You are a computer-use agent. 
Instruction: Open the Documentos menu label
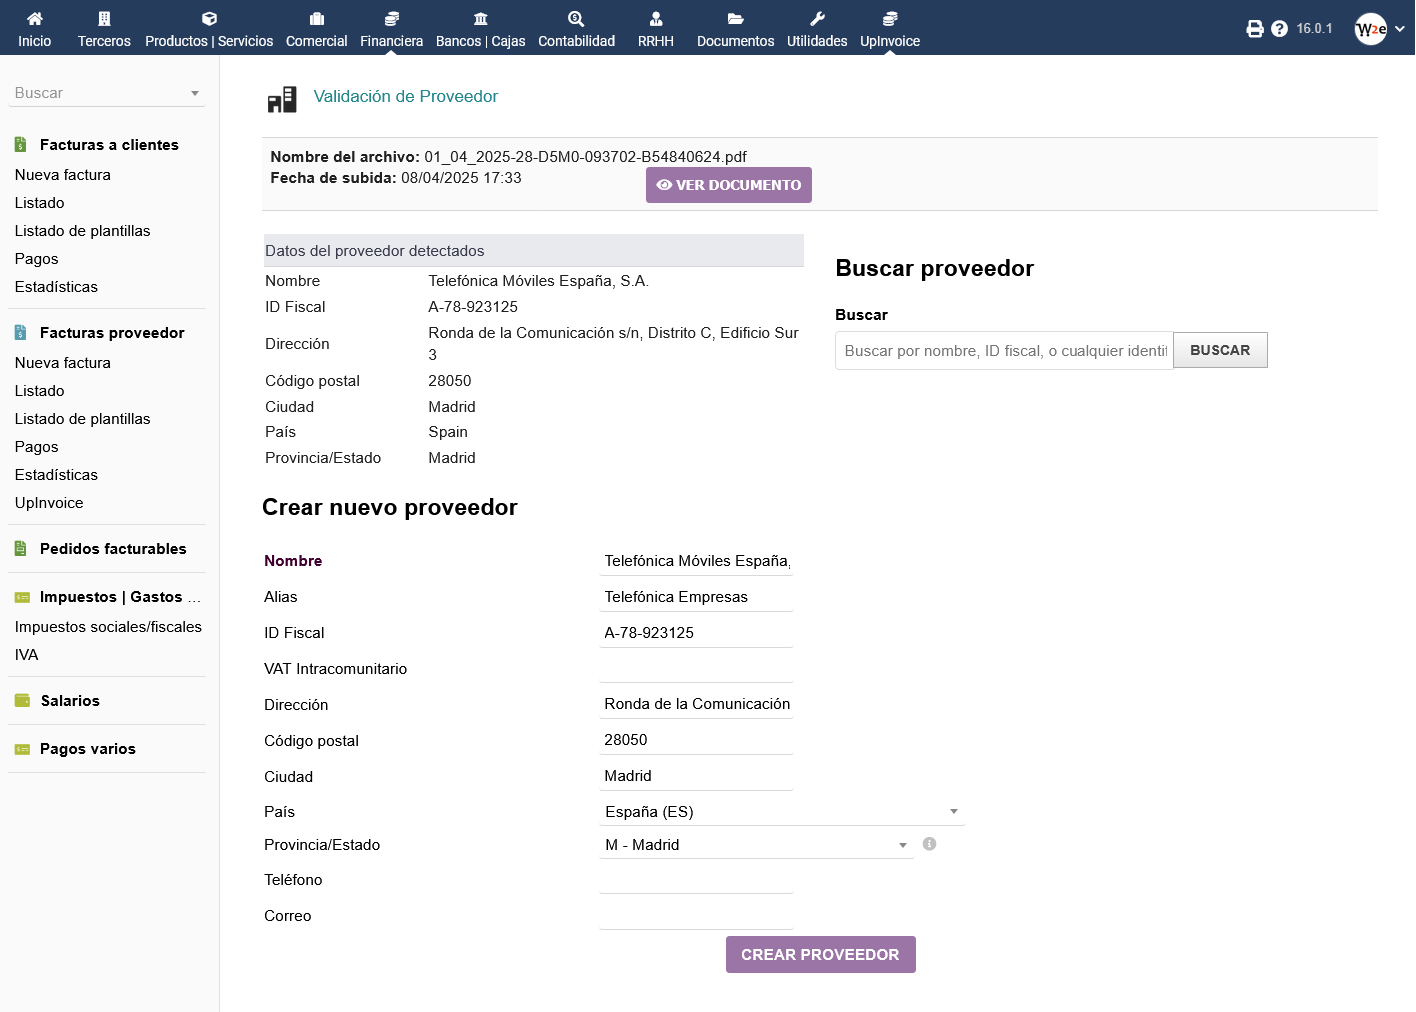coord(736,41)
